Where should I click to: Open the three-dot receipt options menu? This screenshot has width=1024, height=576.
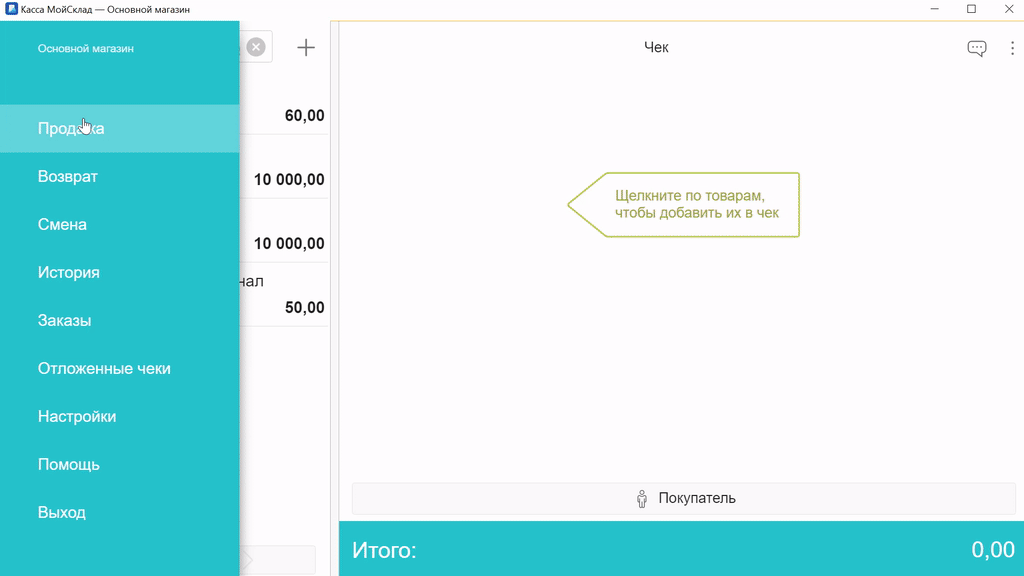pyautogui.click(x=1012, y=48)
